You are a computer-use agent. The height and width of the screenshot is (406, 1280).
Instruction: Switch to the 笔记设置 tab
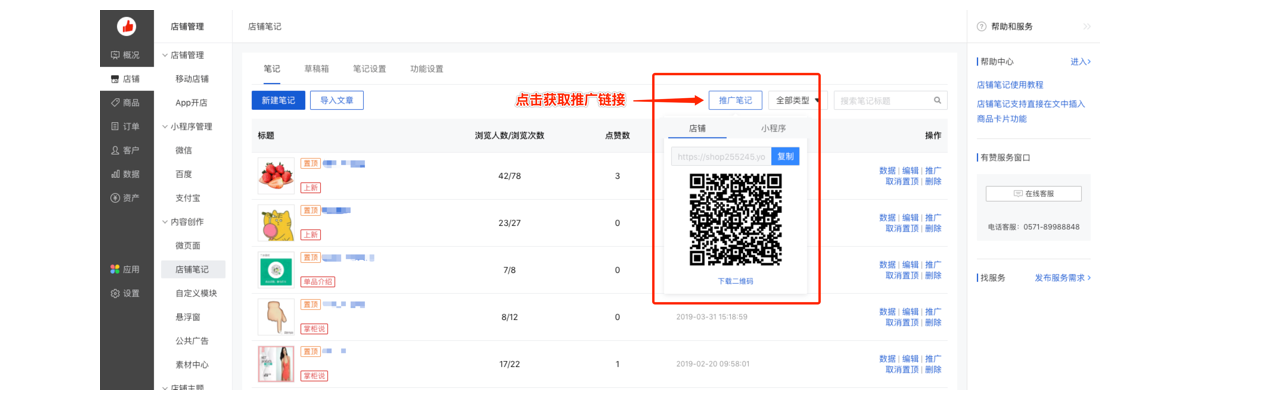click(369, 69)
